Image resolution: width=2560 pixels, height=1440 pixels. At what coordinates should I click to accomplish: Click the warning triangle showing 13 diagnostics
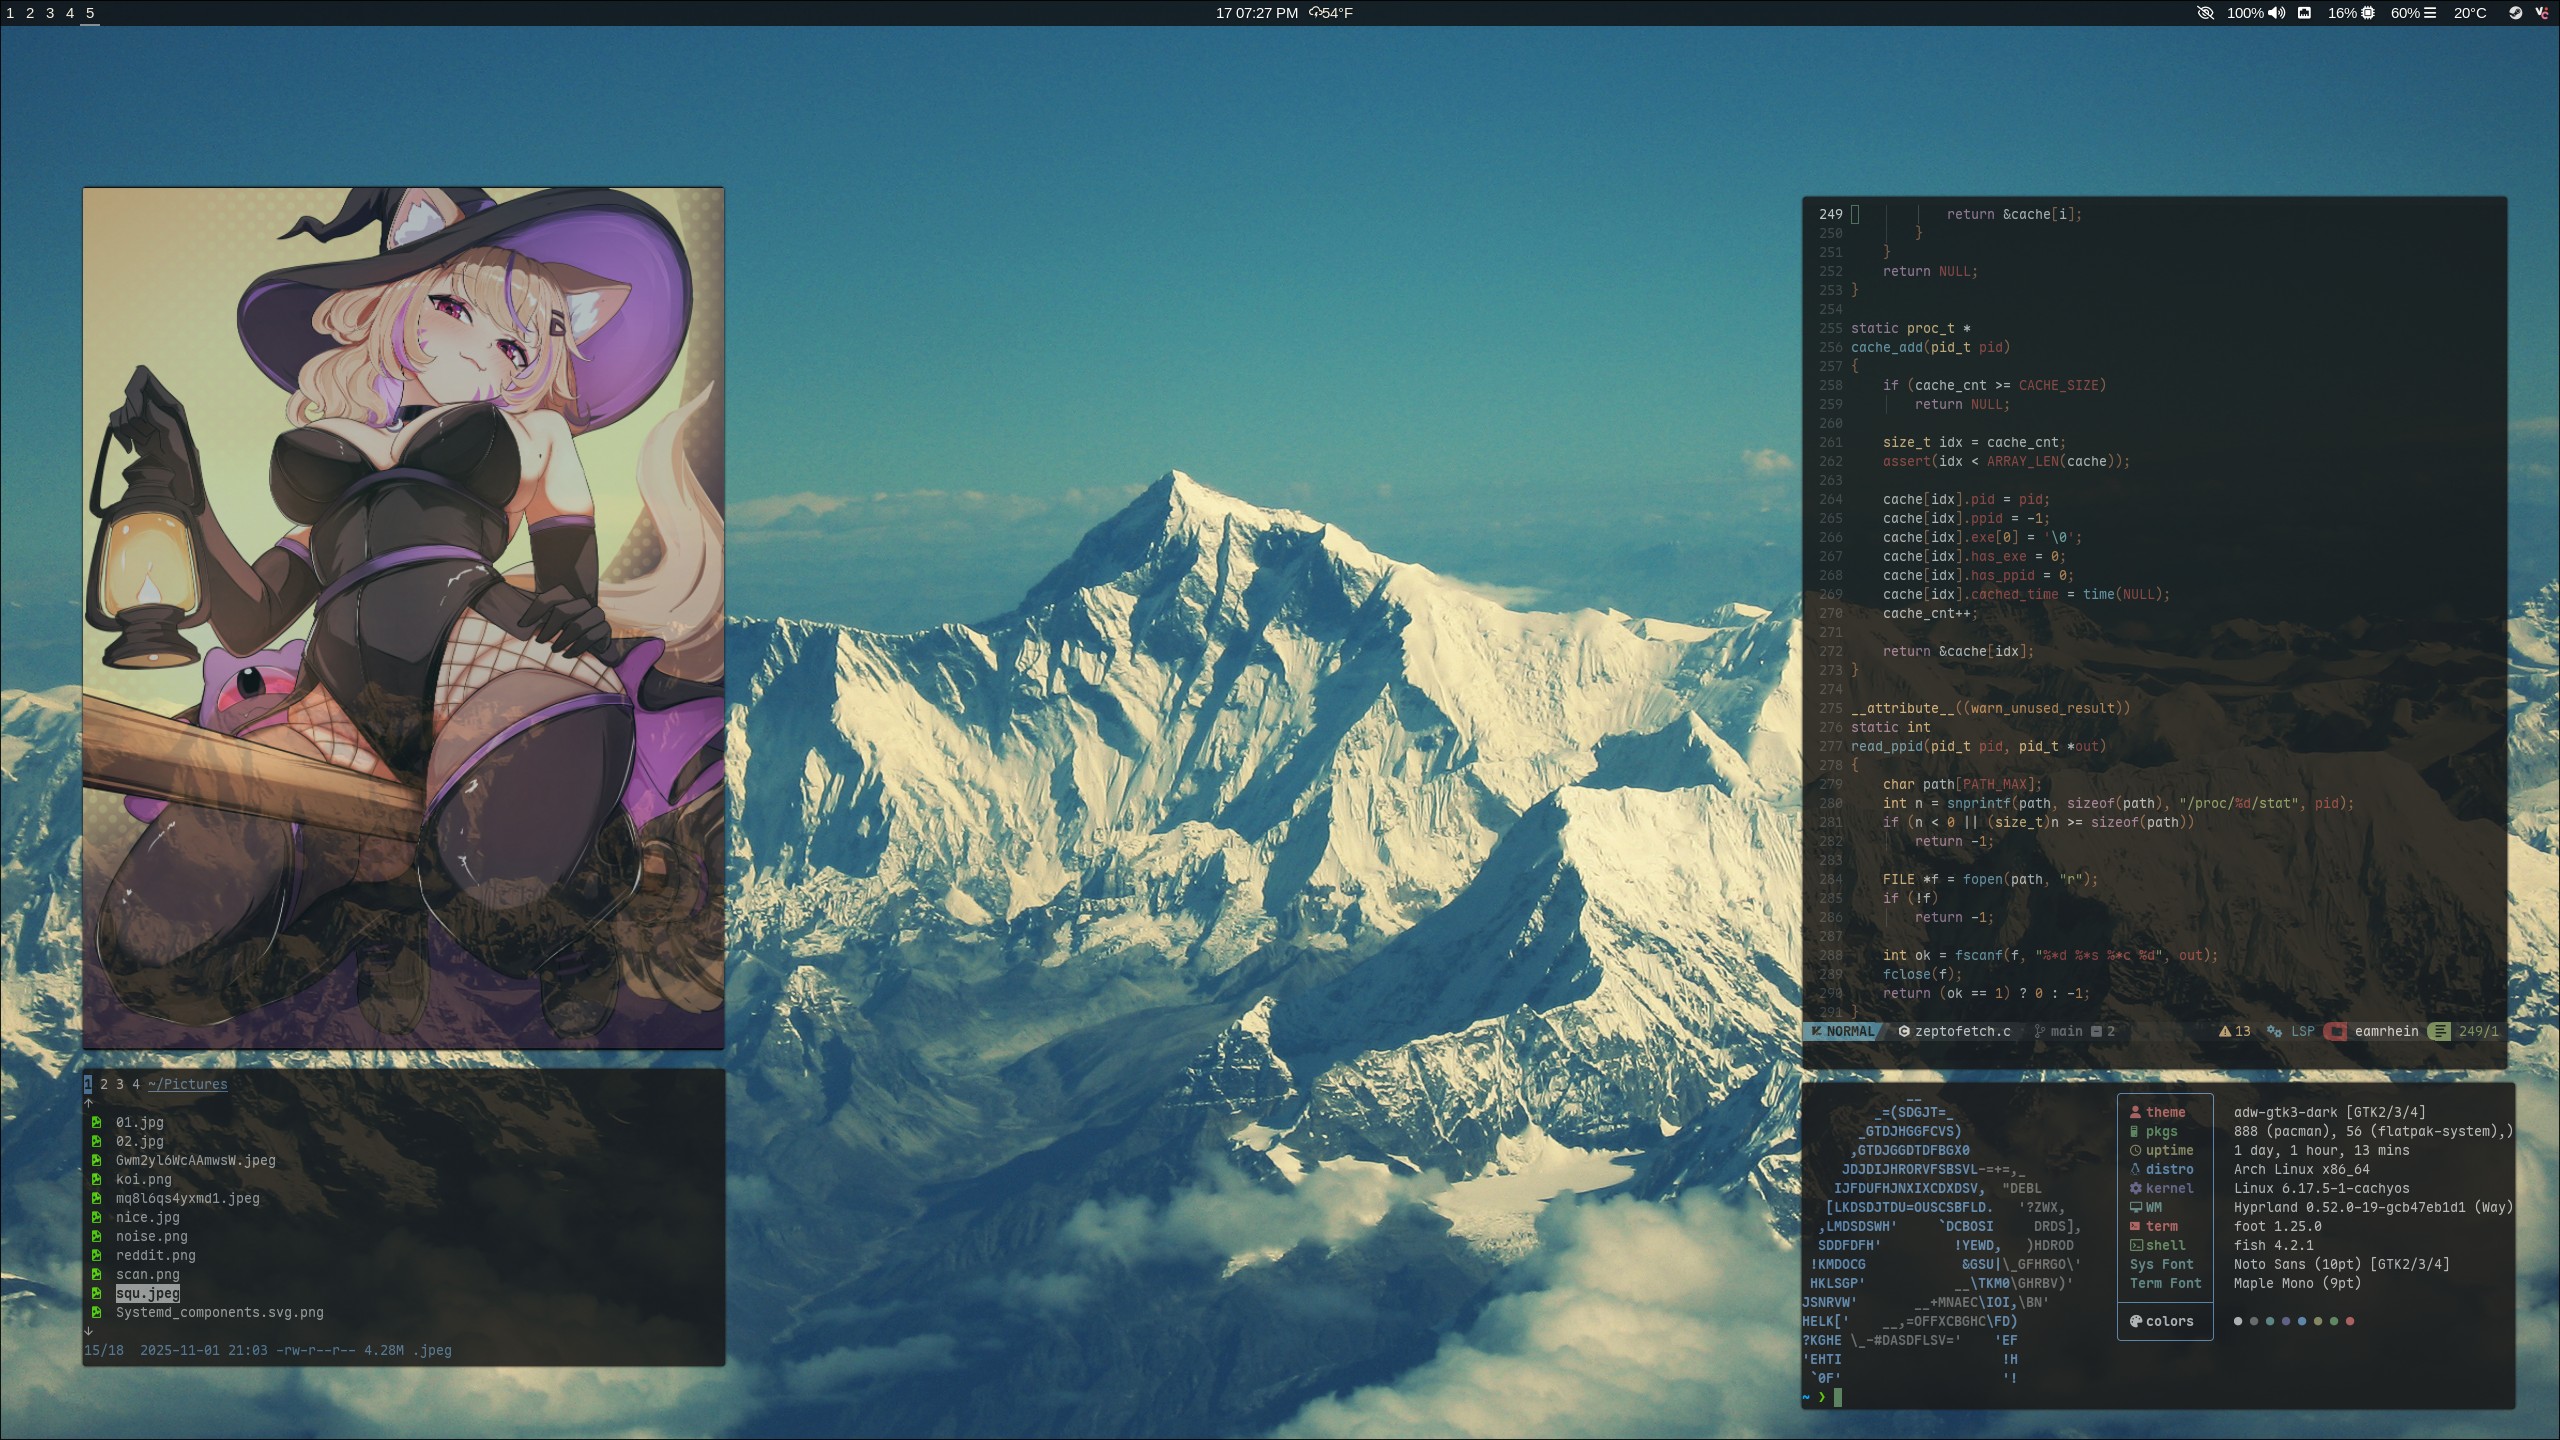[2225, 1031]
